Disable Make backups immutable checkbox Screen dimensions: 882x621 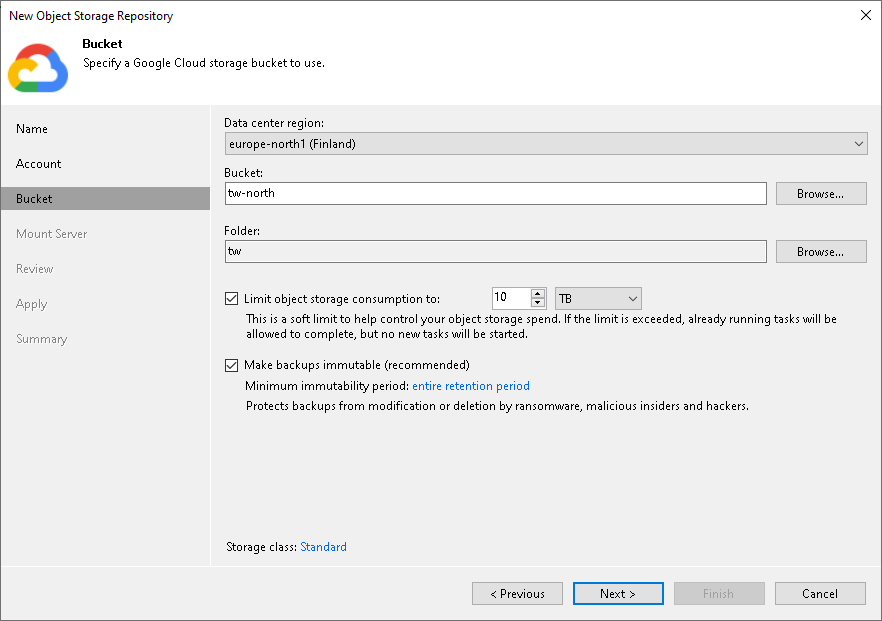[x=232, y=365]
